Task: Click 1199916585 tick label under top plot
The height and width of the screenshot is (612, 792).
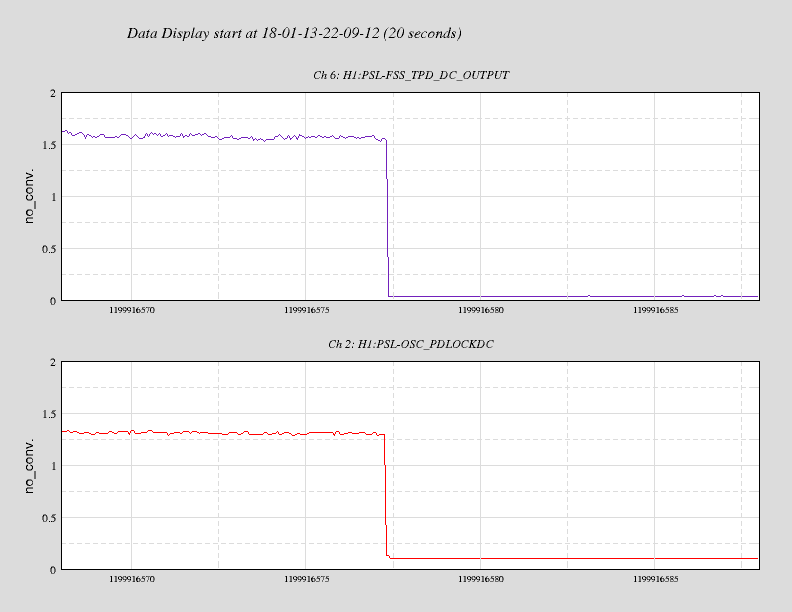Action: pos(654,310)
